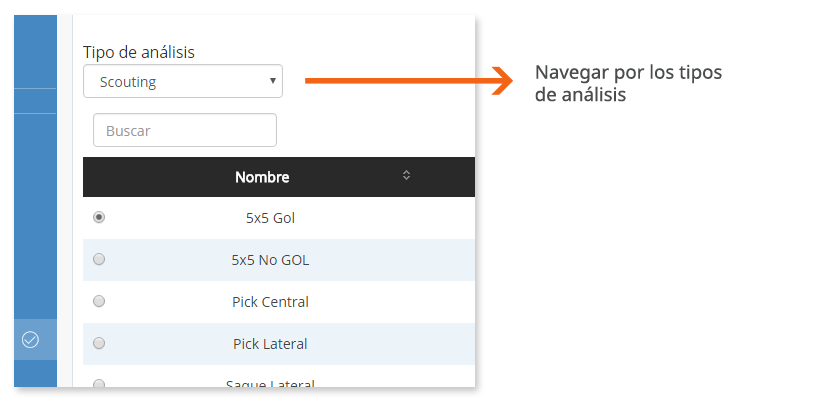The height and width of the screenshot is (402, 819).
Task: Open the Scouting analysis type dropdown
Action: [x=183, y=82]
